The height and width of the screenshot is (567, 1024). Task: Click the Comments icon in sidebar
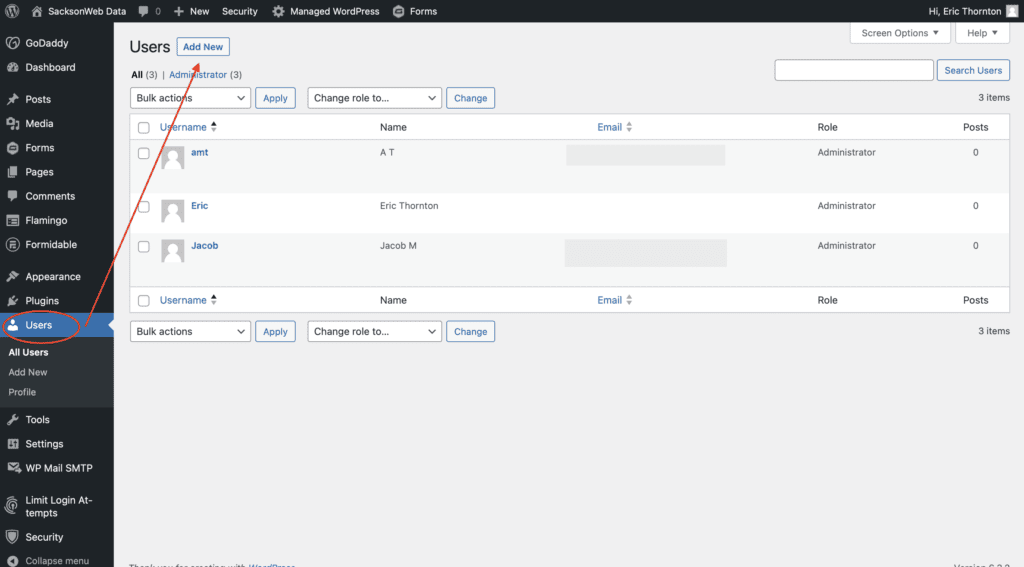[x=12, y=196]
